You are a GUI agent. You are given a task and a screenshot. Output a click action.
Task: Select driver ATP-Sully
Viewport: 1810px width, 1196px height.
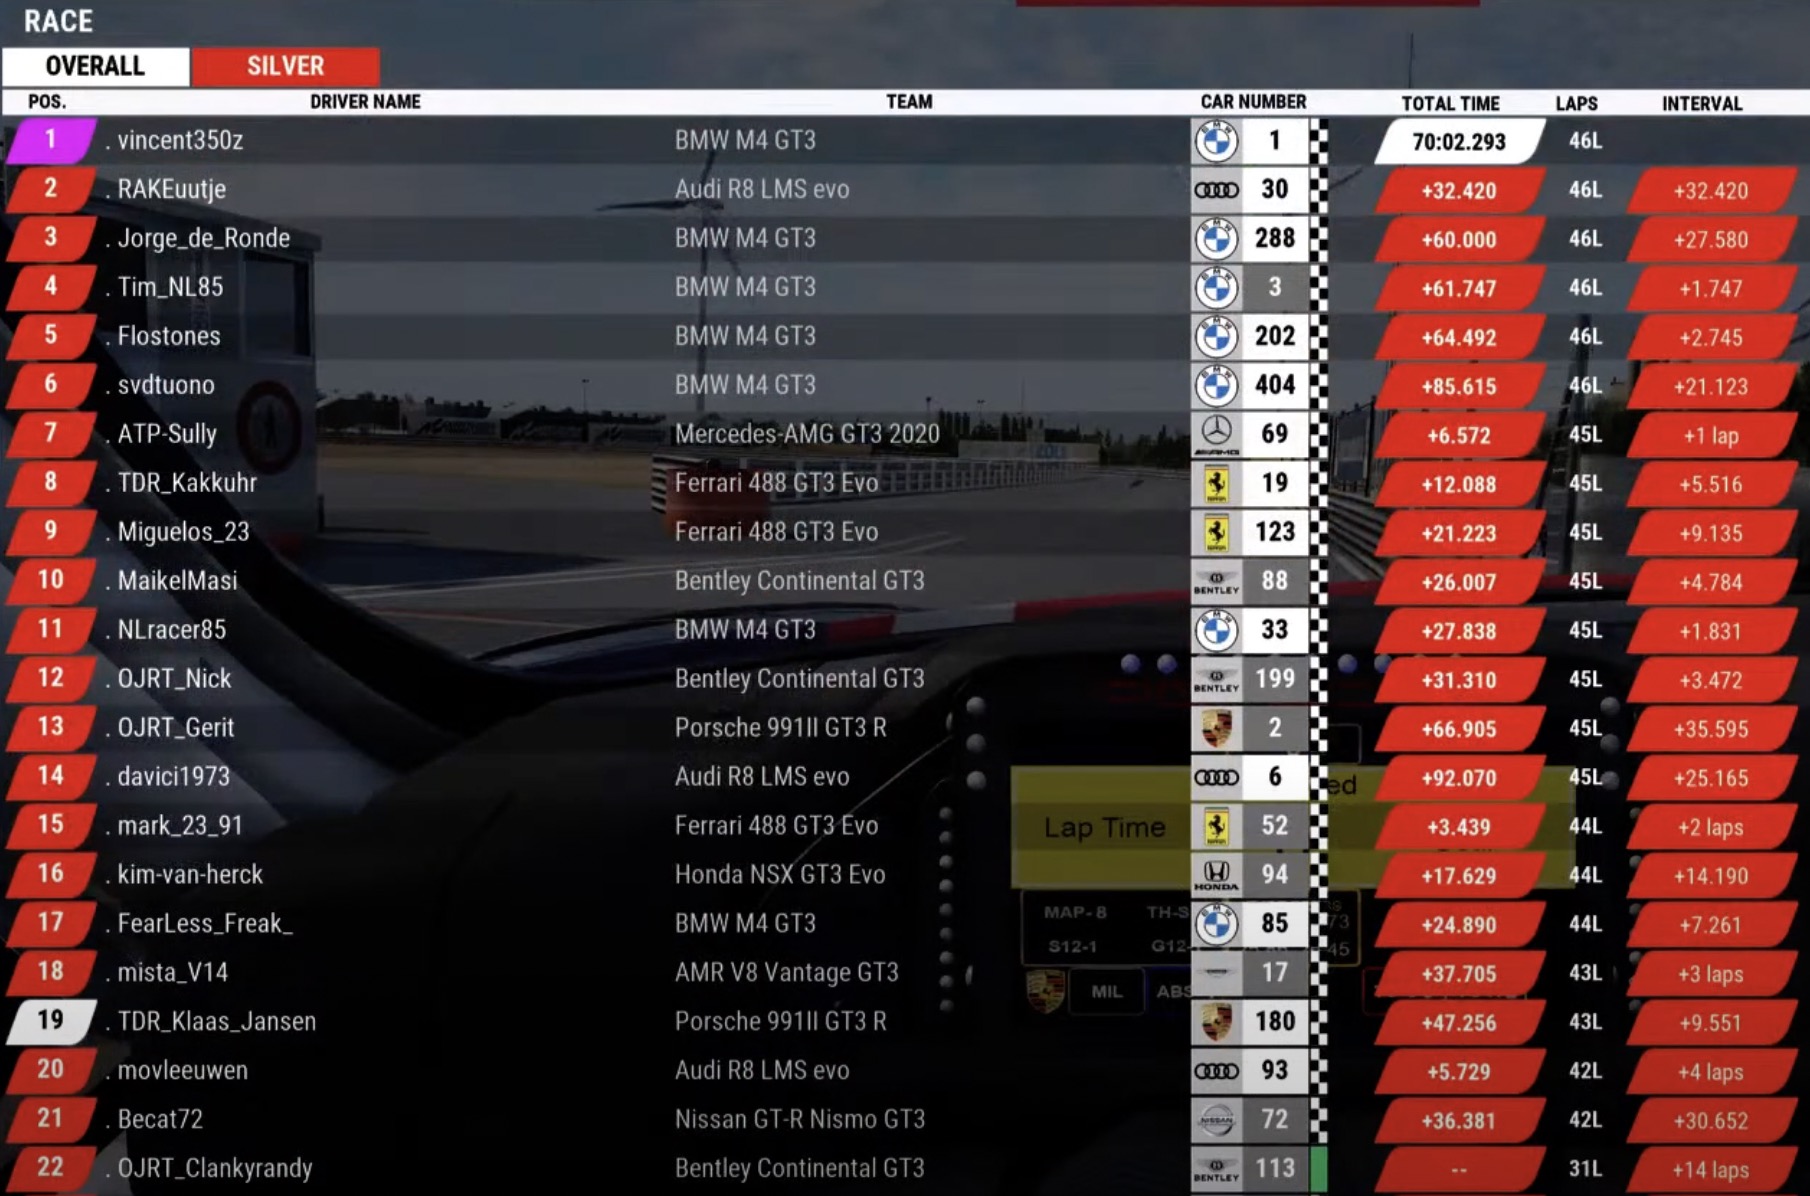167,435
